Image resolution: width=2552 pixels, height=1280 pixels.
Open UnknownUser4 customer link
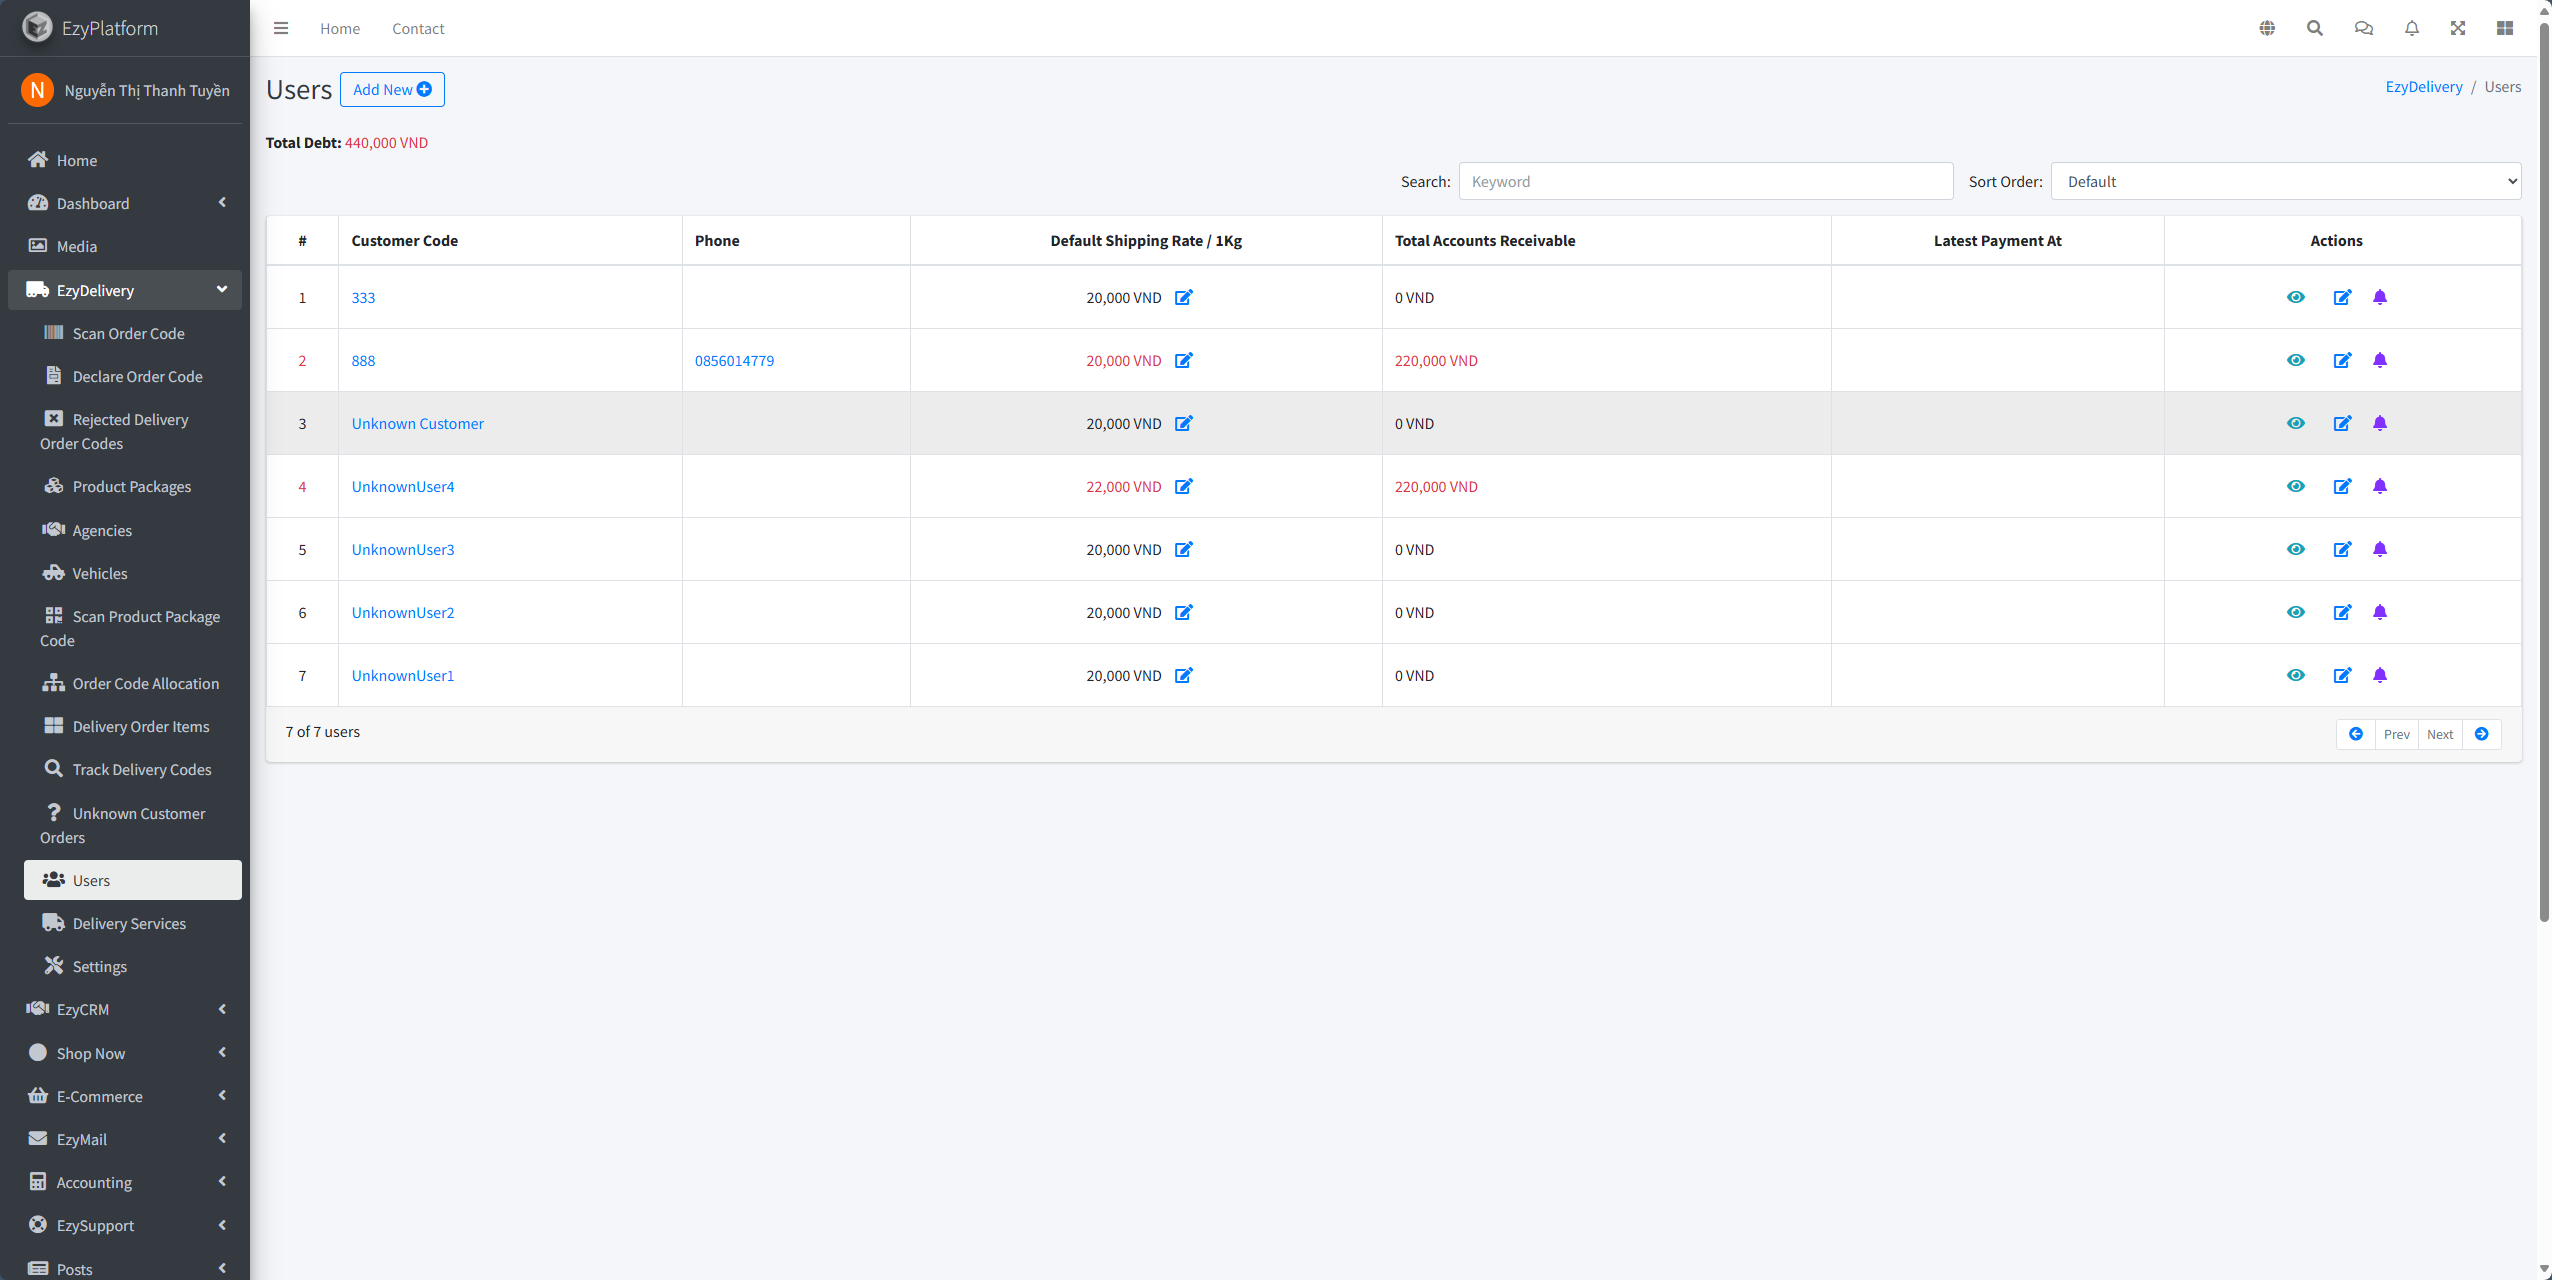[403, 486]
